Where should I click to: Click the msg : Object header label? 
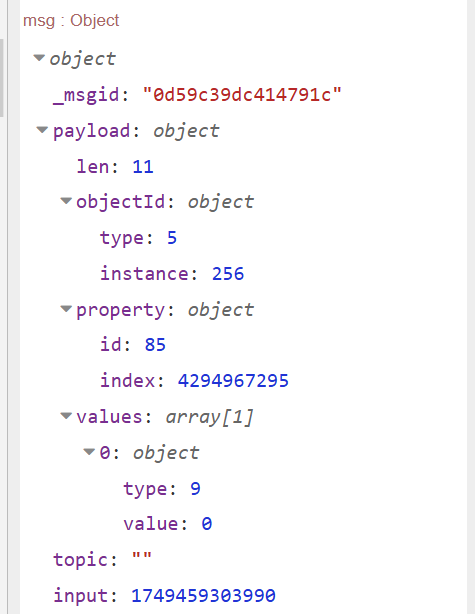[x=71, y=20]
